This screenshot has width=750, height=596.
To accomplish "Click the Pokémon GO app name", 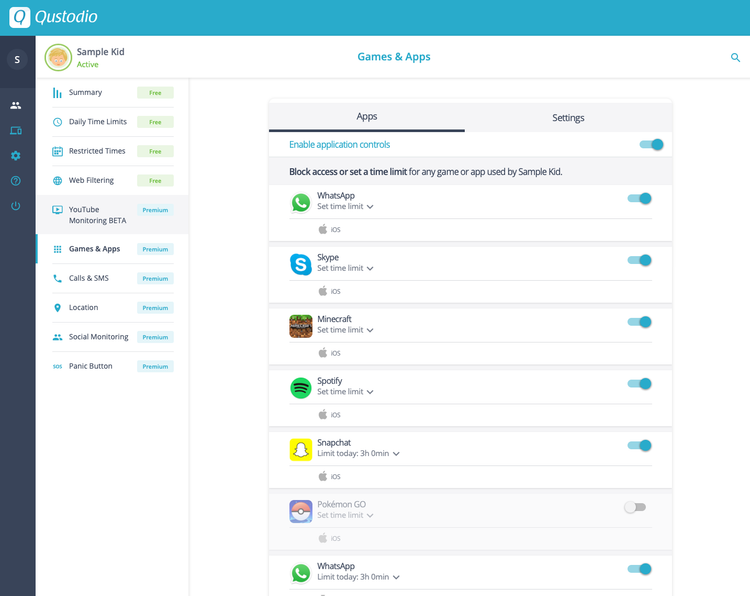I will click(x=342, y=504).
